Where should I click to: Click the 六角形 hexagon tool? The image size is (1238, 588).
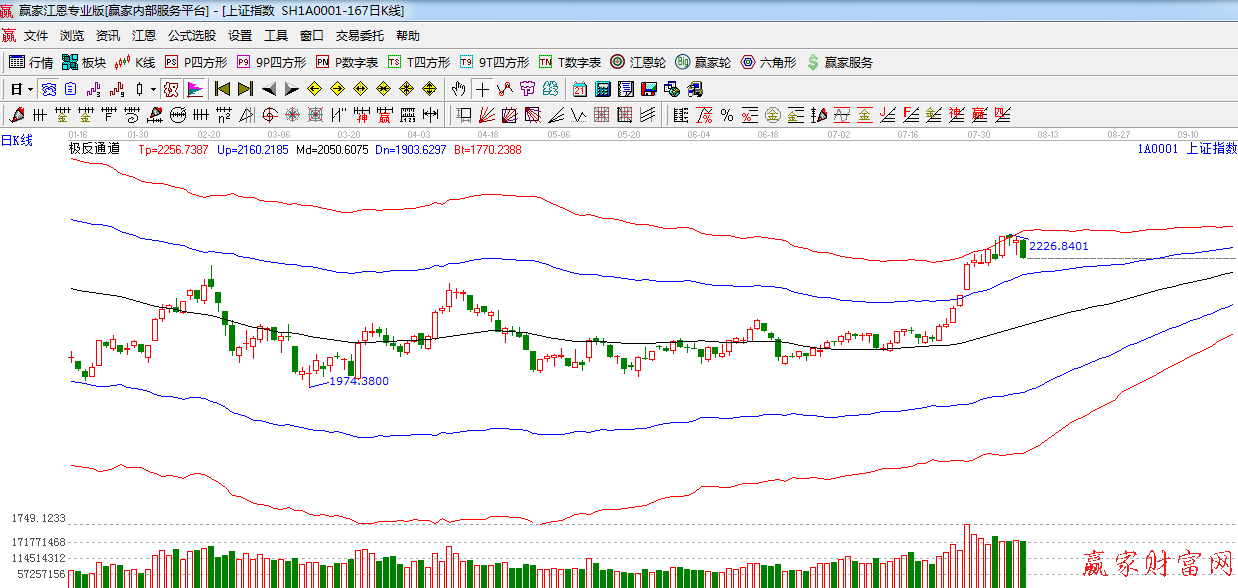pos(768,62)
